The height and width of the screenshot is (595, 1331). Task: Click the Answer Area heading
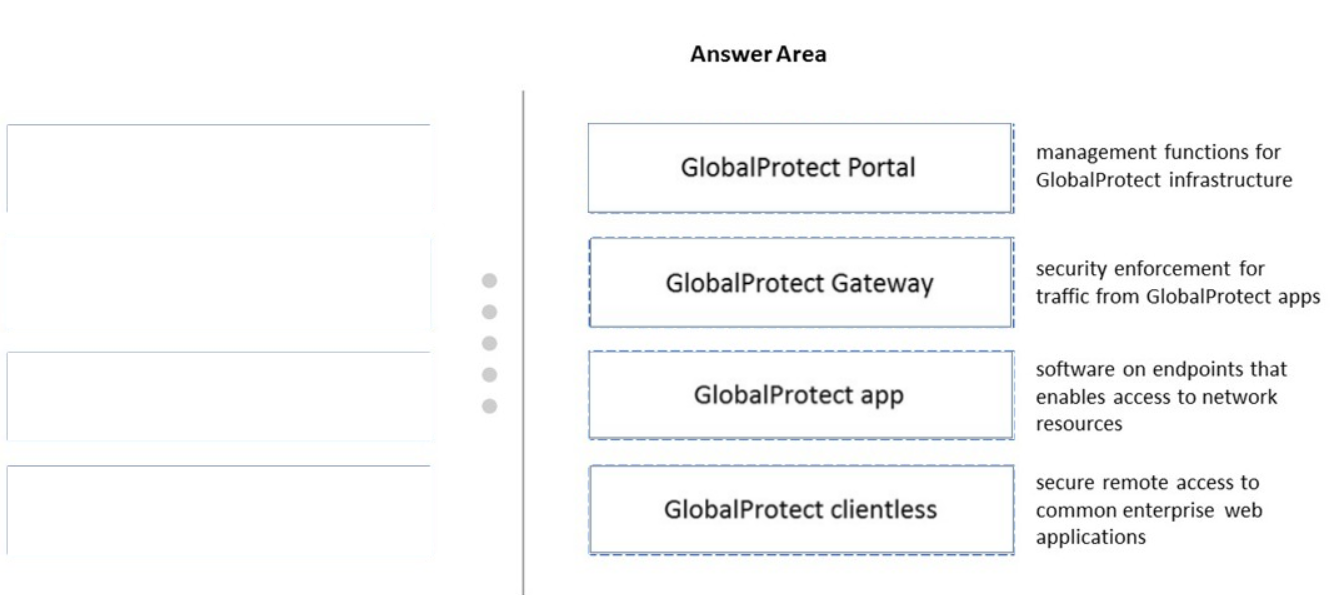758,55
